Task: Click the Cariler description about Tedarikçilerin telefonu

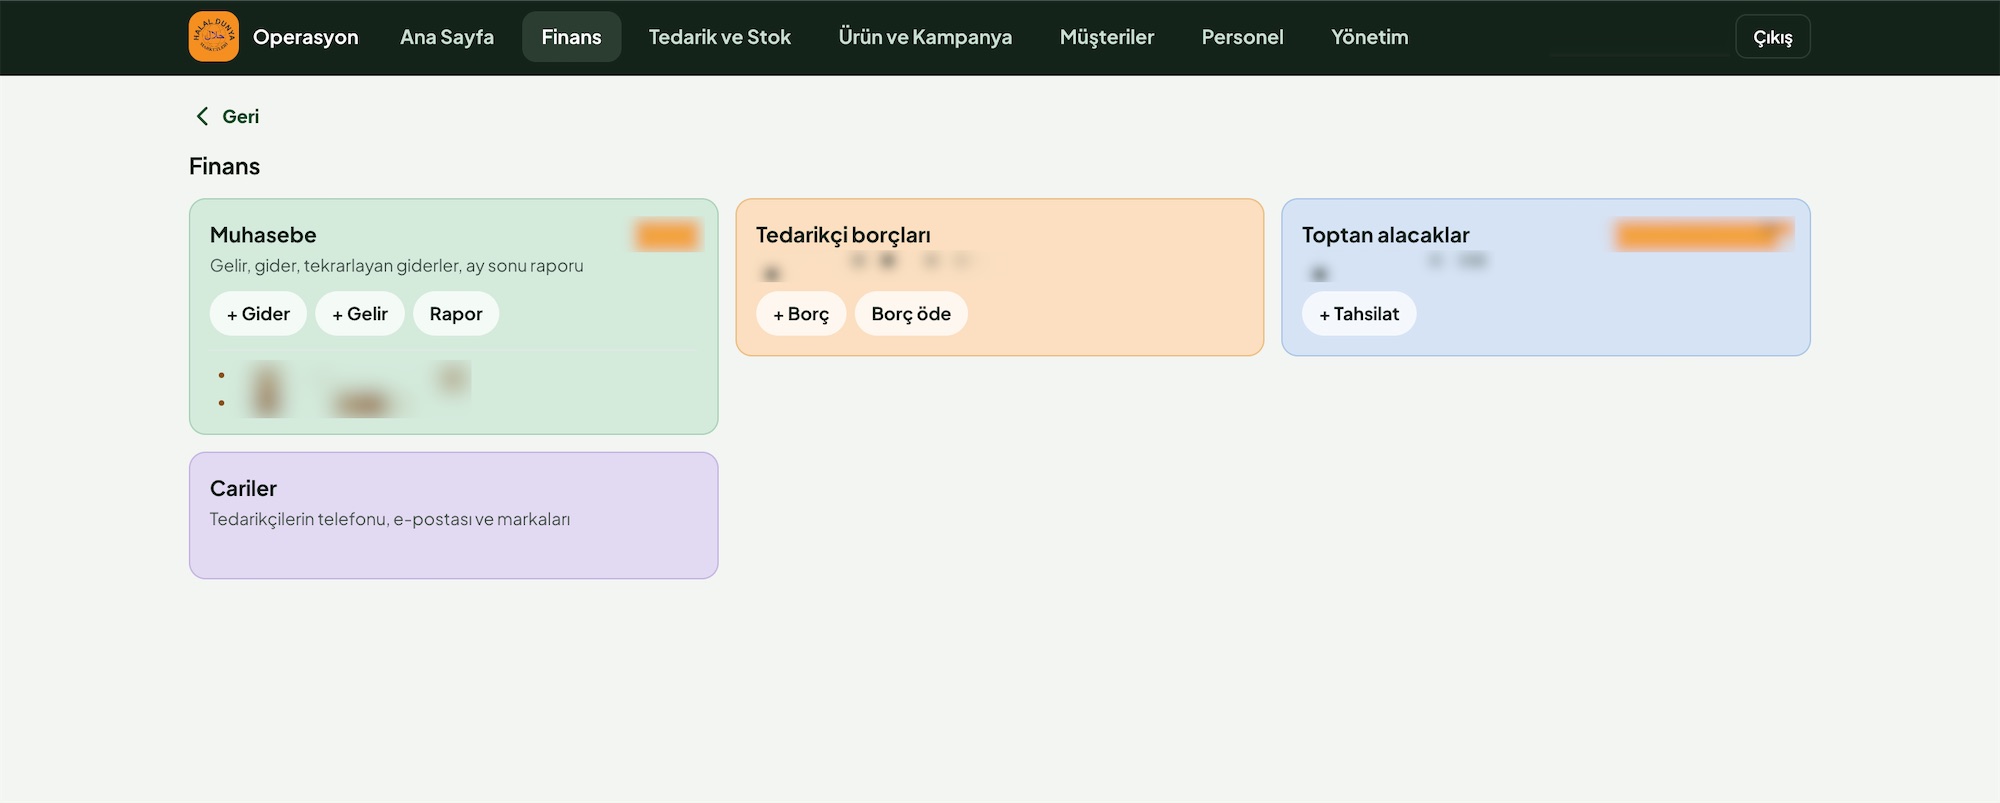Action: click(390, 519)
